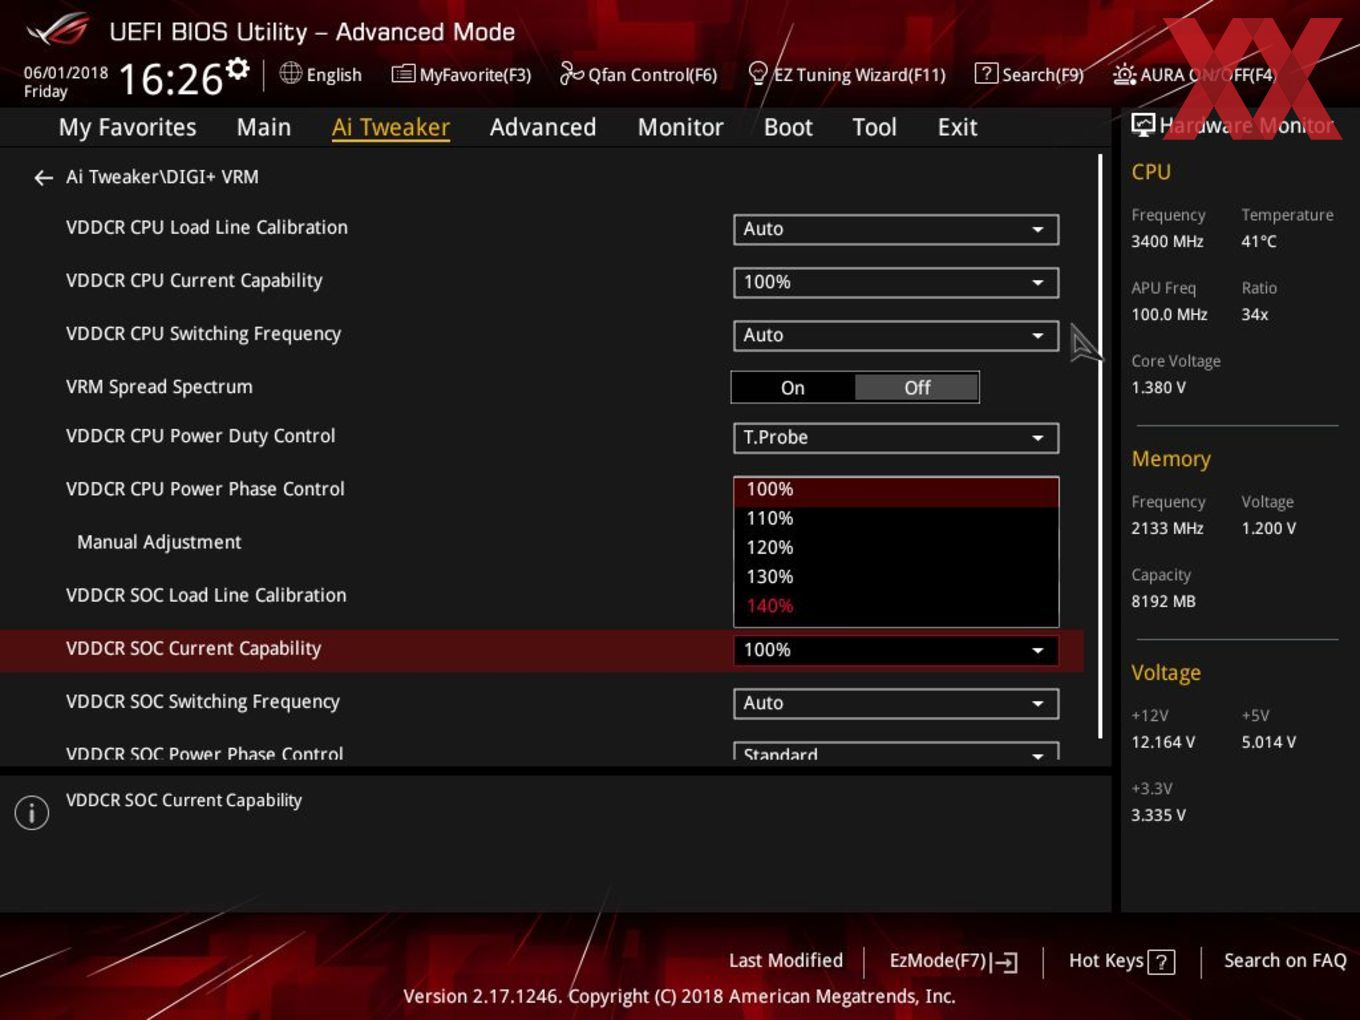The width and height of the screenshot is (1360, 1020).
Task: Select 100% in the open list
Action: 895,490
